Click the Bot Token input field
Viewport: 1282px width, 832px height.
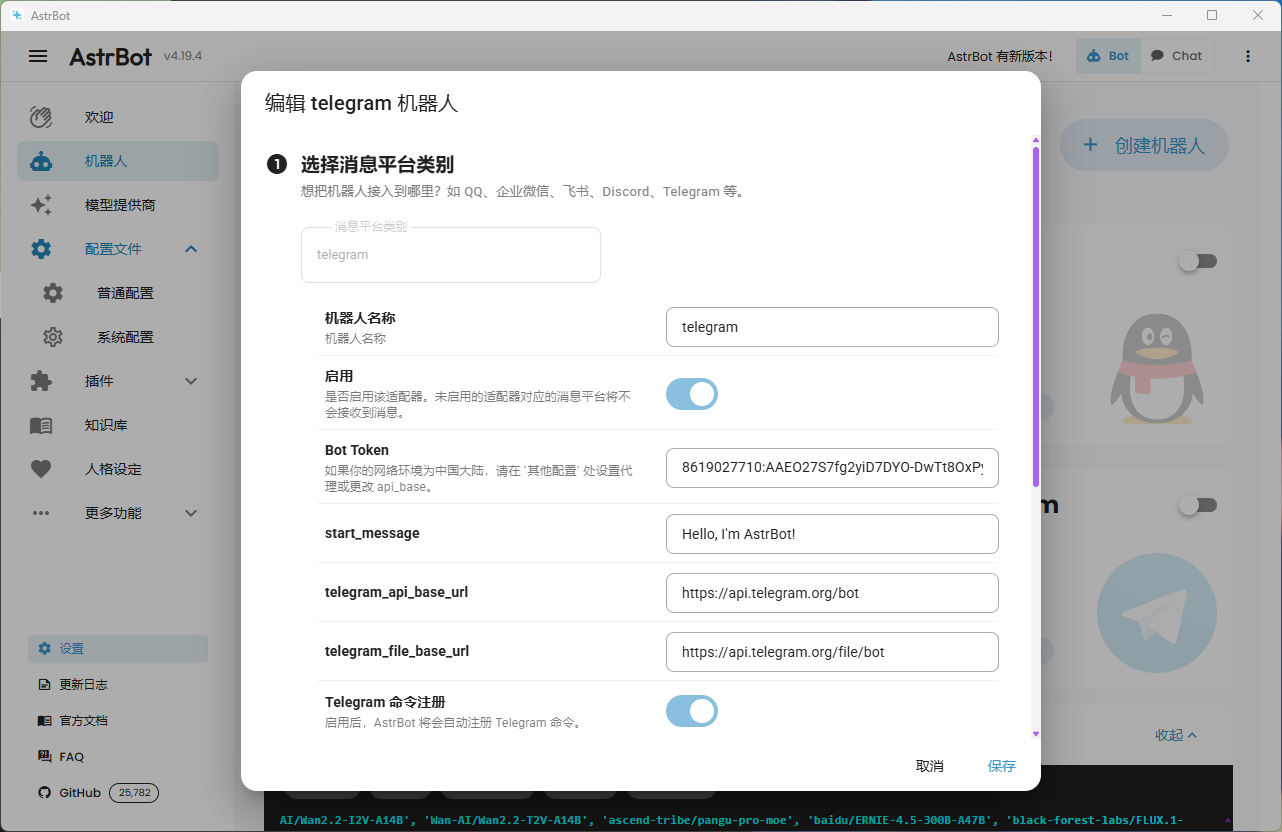coord(832,468)
